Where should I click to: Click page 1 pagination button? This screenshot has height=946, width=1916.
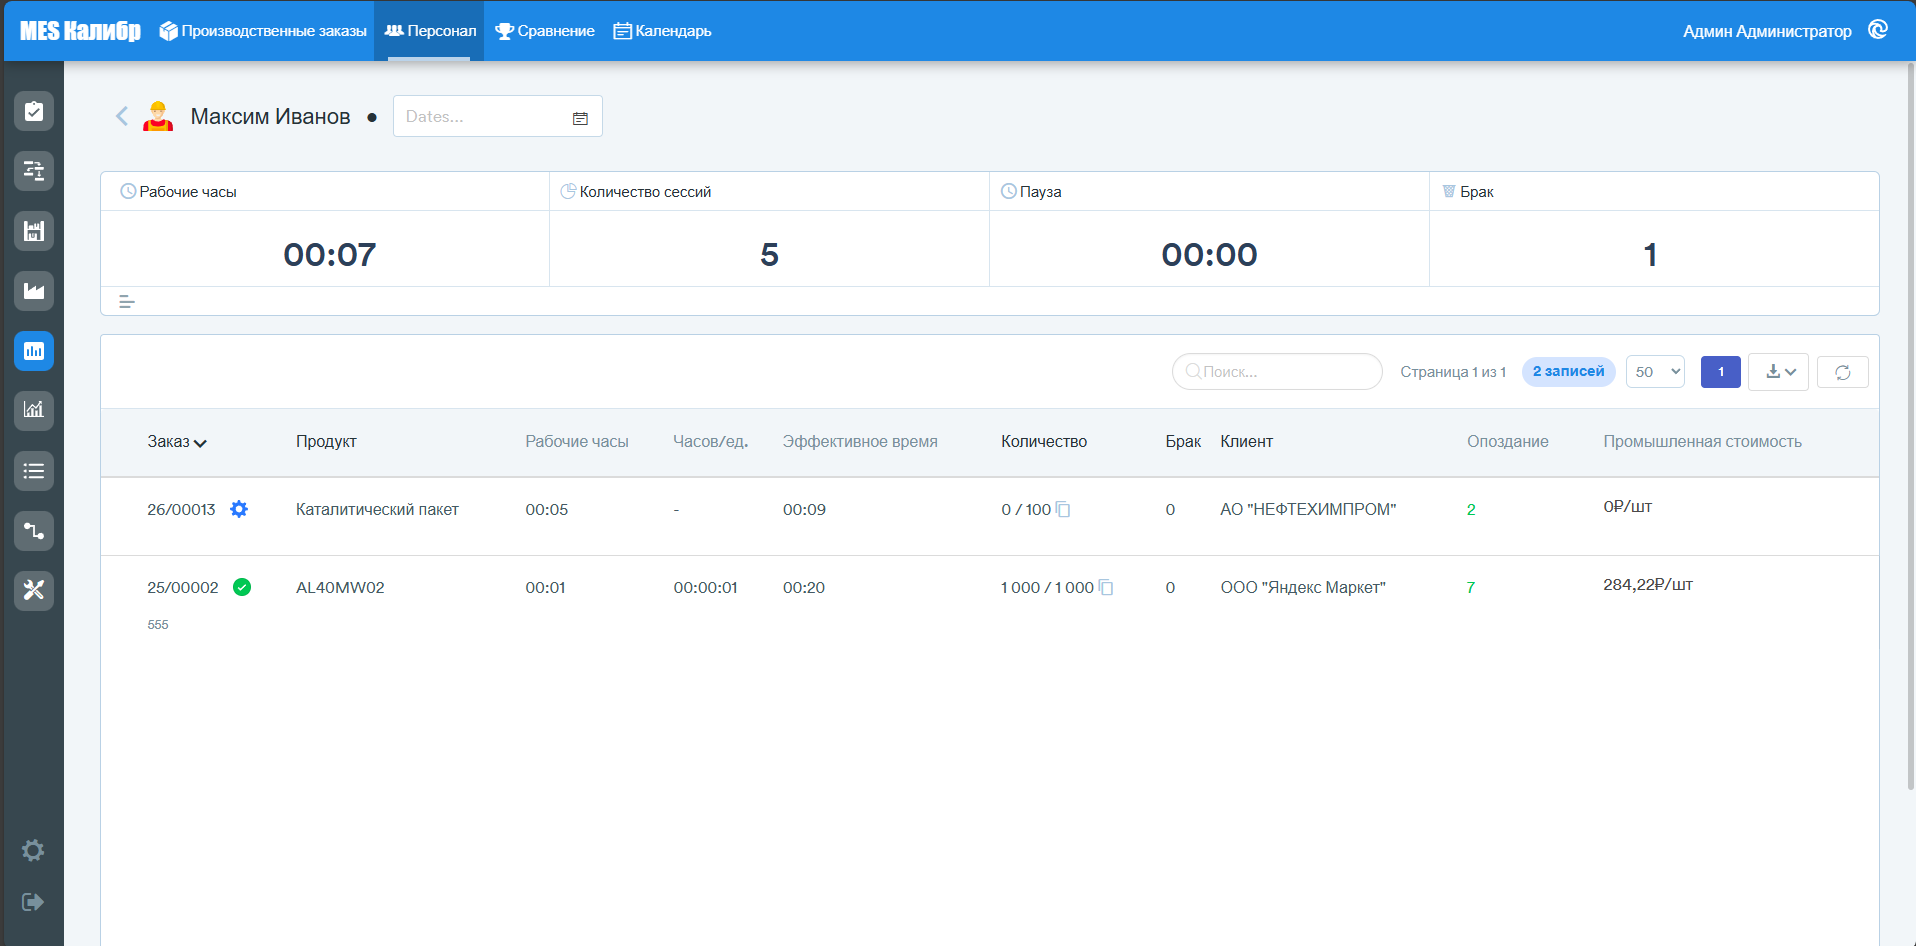1720,372
